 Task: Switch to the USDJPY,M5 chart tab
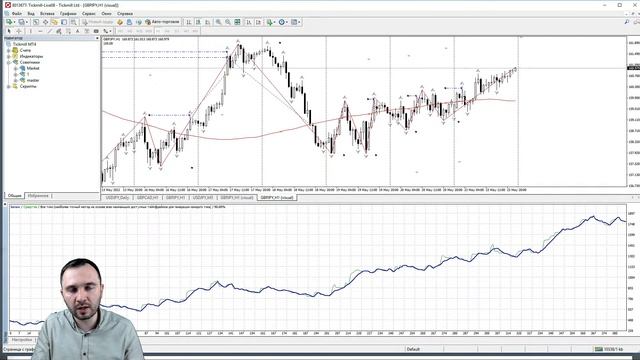tap(202, 198)
